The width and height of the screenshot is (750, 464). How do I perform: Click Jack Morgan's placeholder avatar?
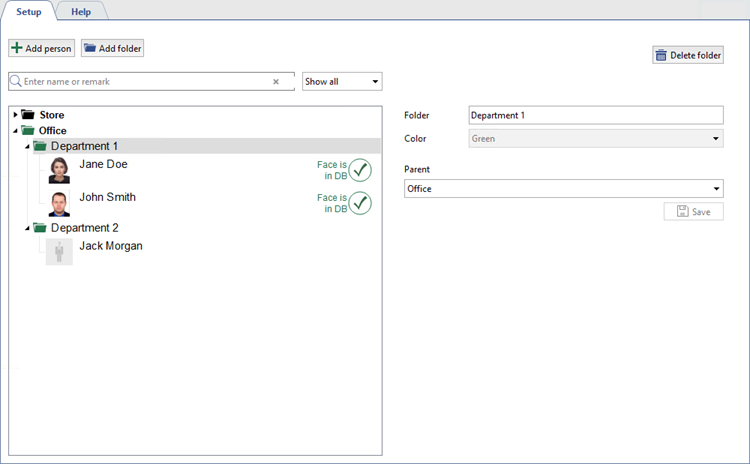(x=59, y=251)
